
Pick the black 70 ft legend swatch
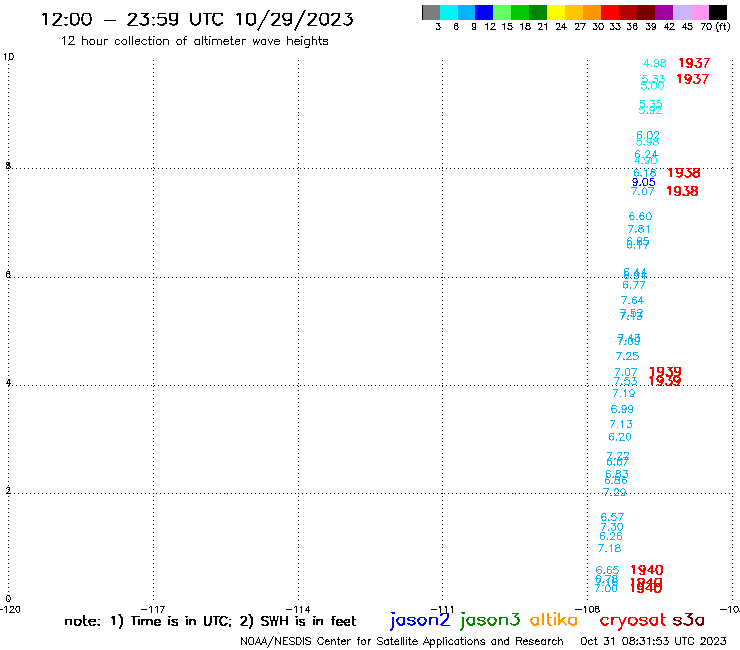point(718,12)
